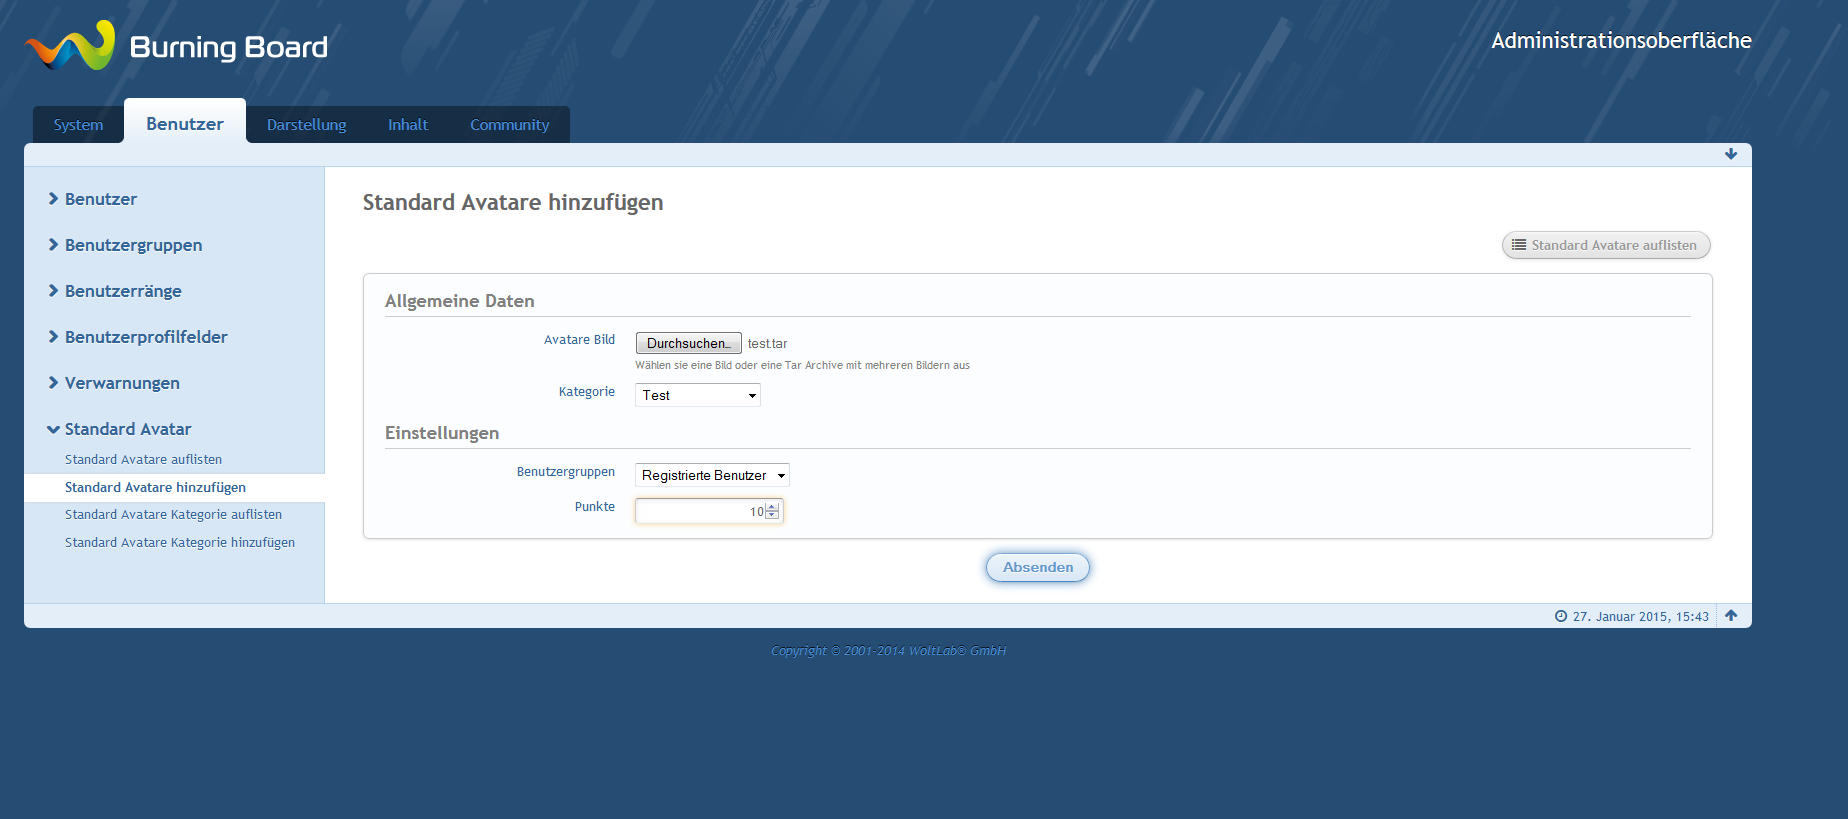Click the up arrow icon in footer

pyautogui.click(x=1731, y=616)
